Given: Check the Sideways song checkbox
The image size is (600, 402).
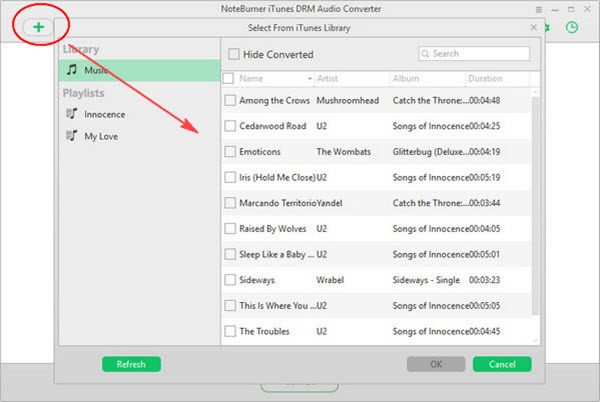Looking at the screenshot, I should 230,280.
